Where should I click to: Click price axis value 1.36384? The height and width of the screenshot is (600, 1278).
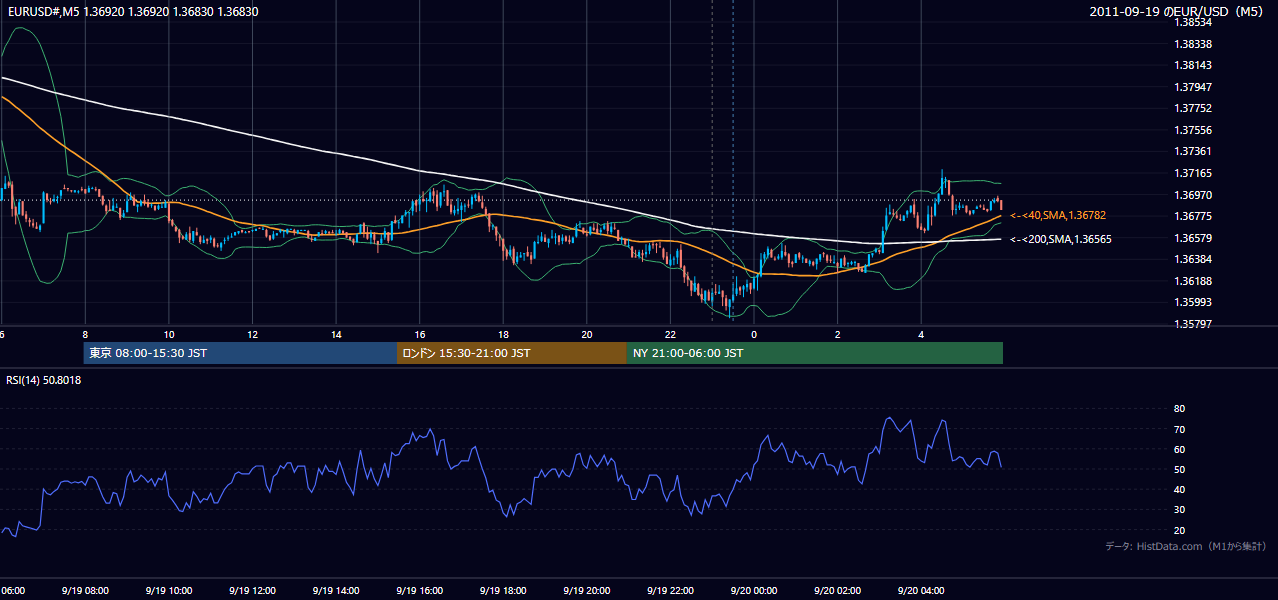coord(1192,259)
